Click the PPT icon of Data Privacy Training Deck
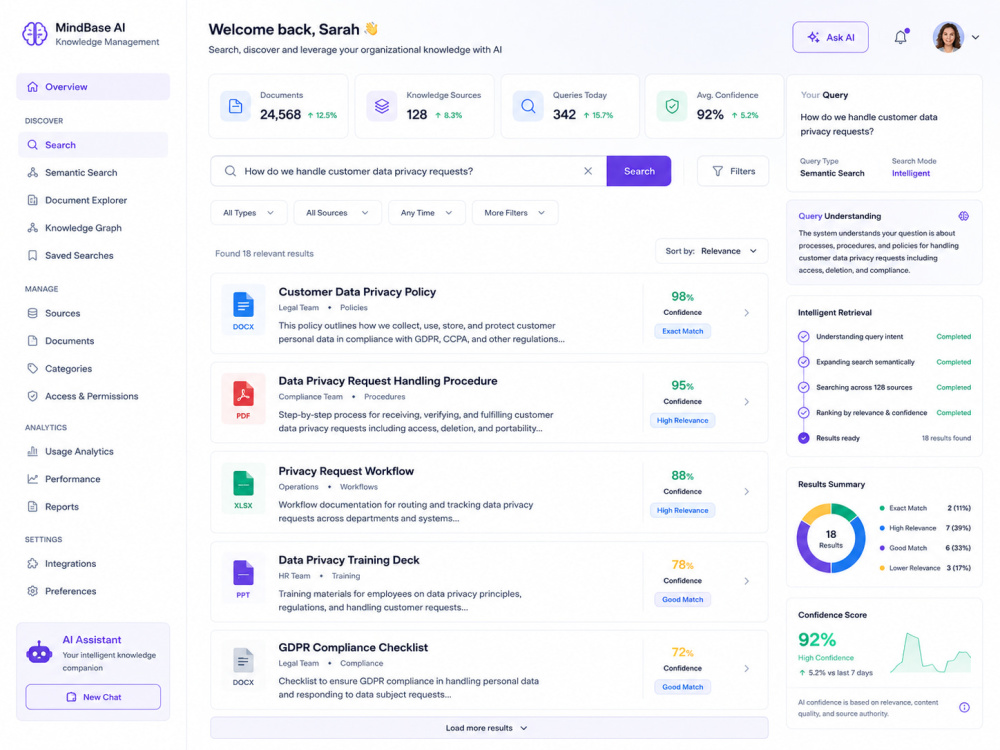Image resolution: width=1000 pixels, height=750 pixels. [243, 578]
